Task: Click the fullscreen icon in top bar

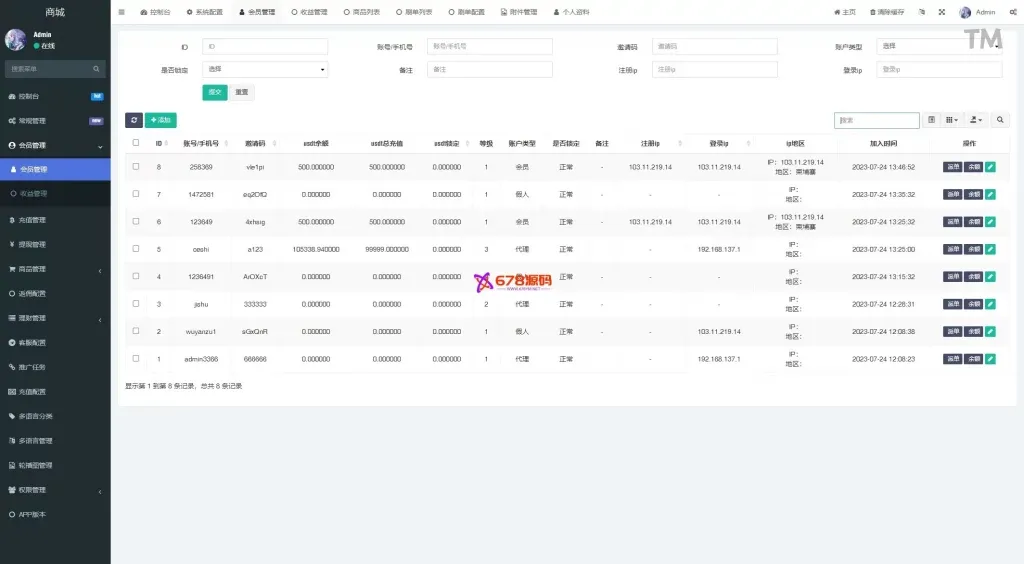Action: (x=942, y=12)
